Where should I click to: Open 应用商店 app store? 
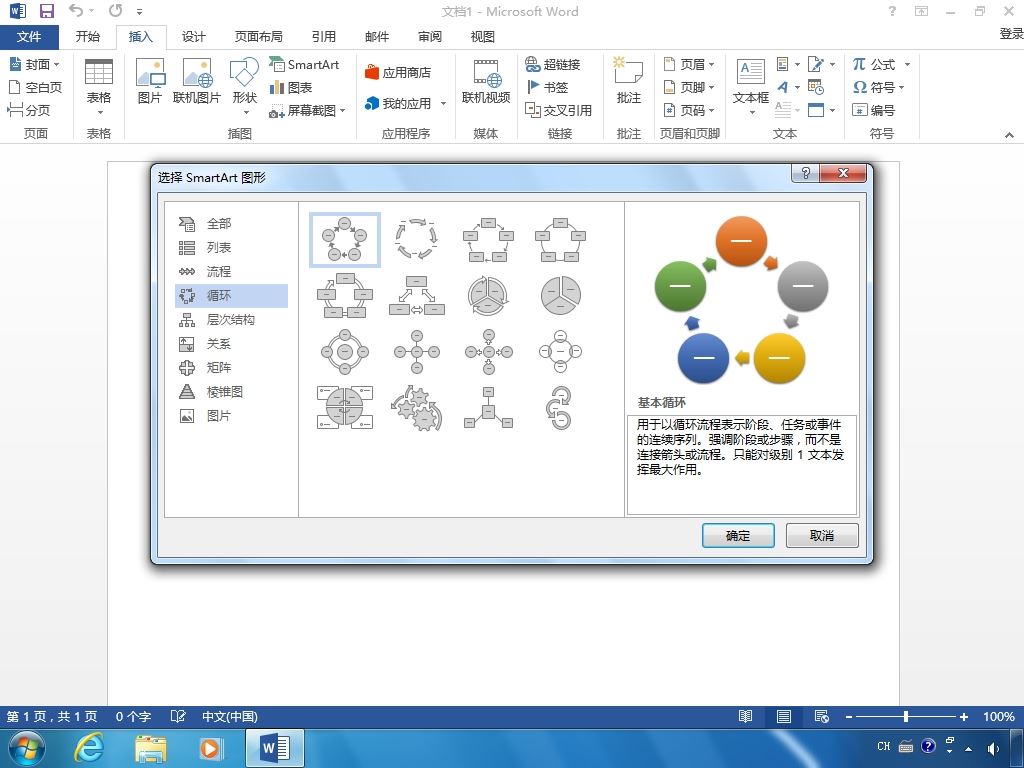tap(398, 72)
